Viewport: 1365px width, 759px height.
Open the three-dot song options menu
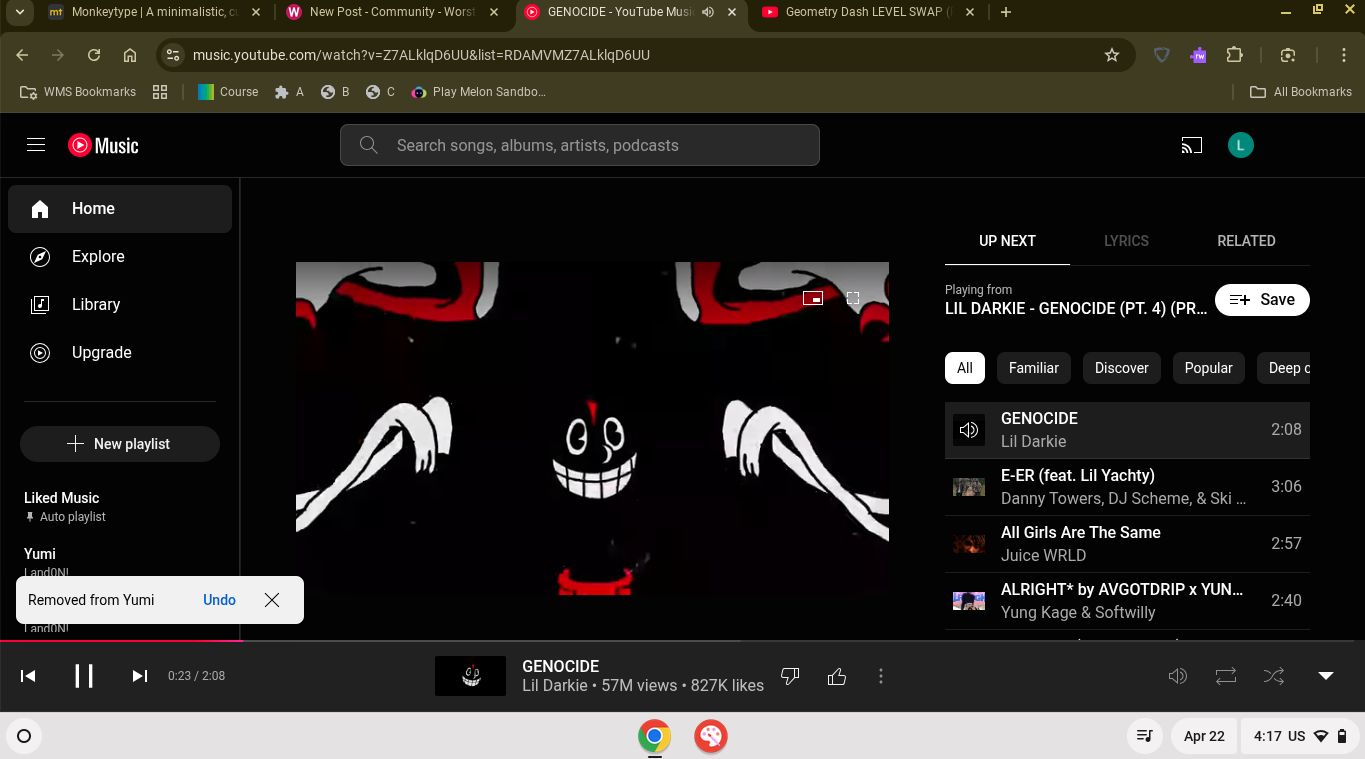[x=880, y=677]
